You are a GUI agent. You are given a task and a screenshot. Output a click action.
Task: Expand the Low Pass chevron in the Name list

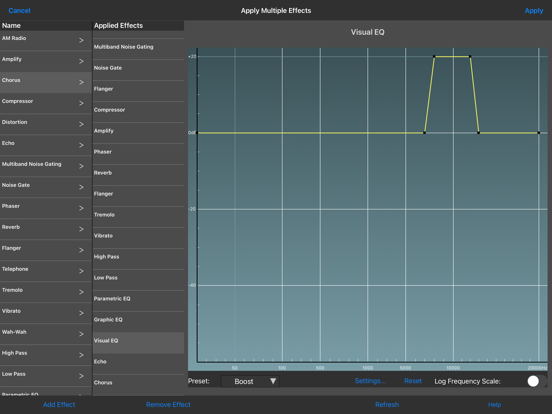coord(81,376)
